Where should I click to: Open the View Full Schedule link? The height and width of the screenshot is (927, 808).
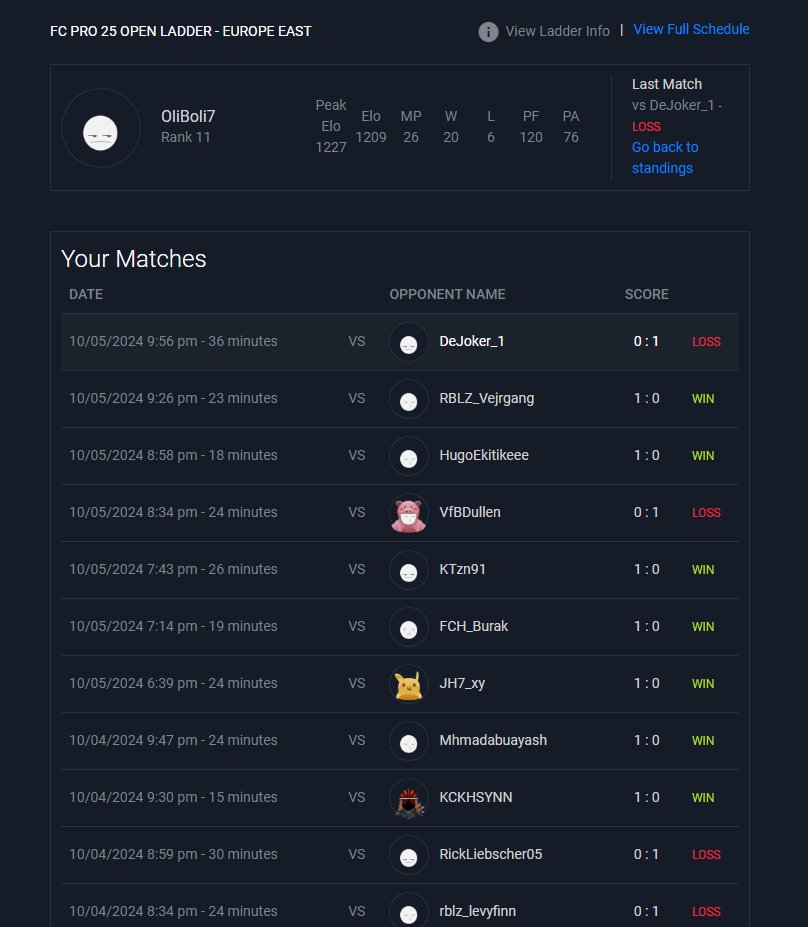pos(691,29)
